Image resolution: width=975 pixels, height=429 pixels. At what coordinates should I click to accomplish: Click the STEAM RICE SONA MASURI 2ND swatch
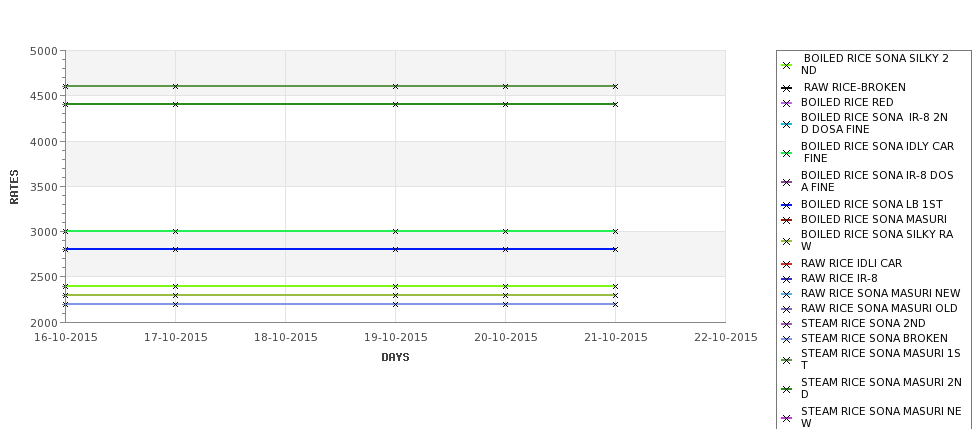click(x=787, y=389)
